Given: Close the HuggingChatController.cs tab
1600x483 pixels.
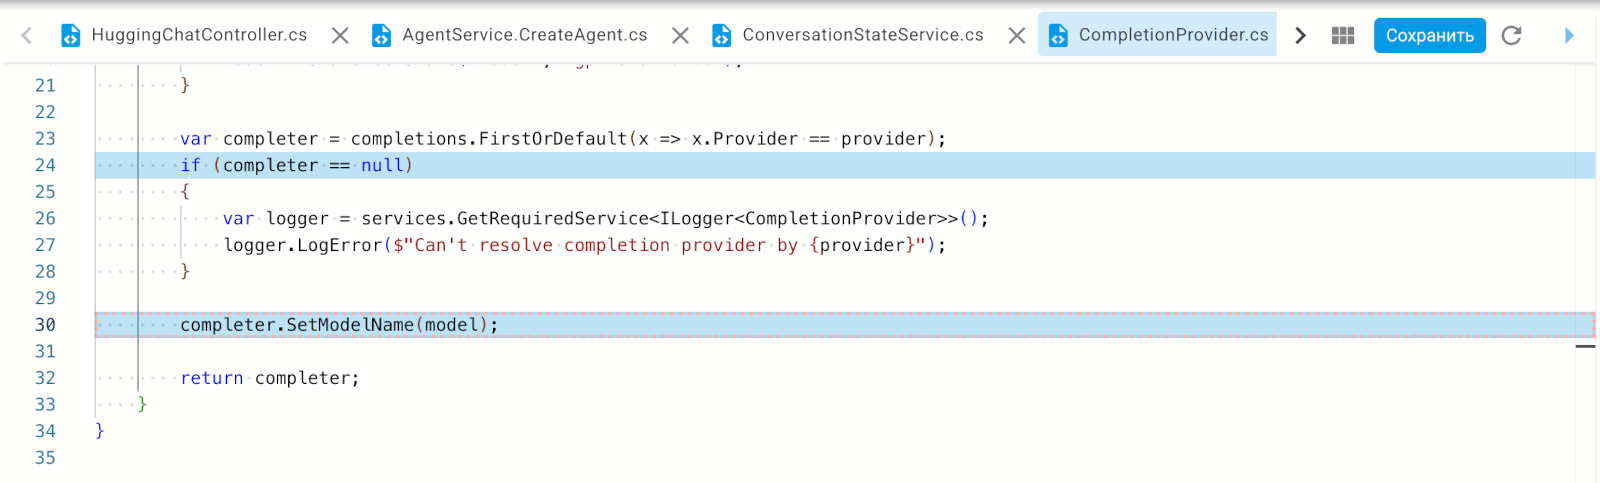Looking at the screenshot, I should tap(340, 36).
